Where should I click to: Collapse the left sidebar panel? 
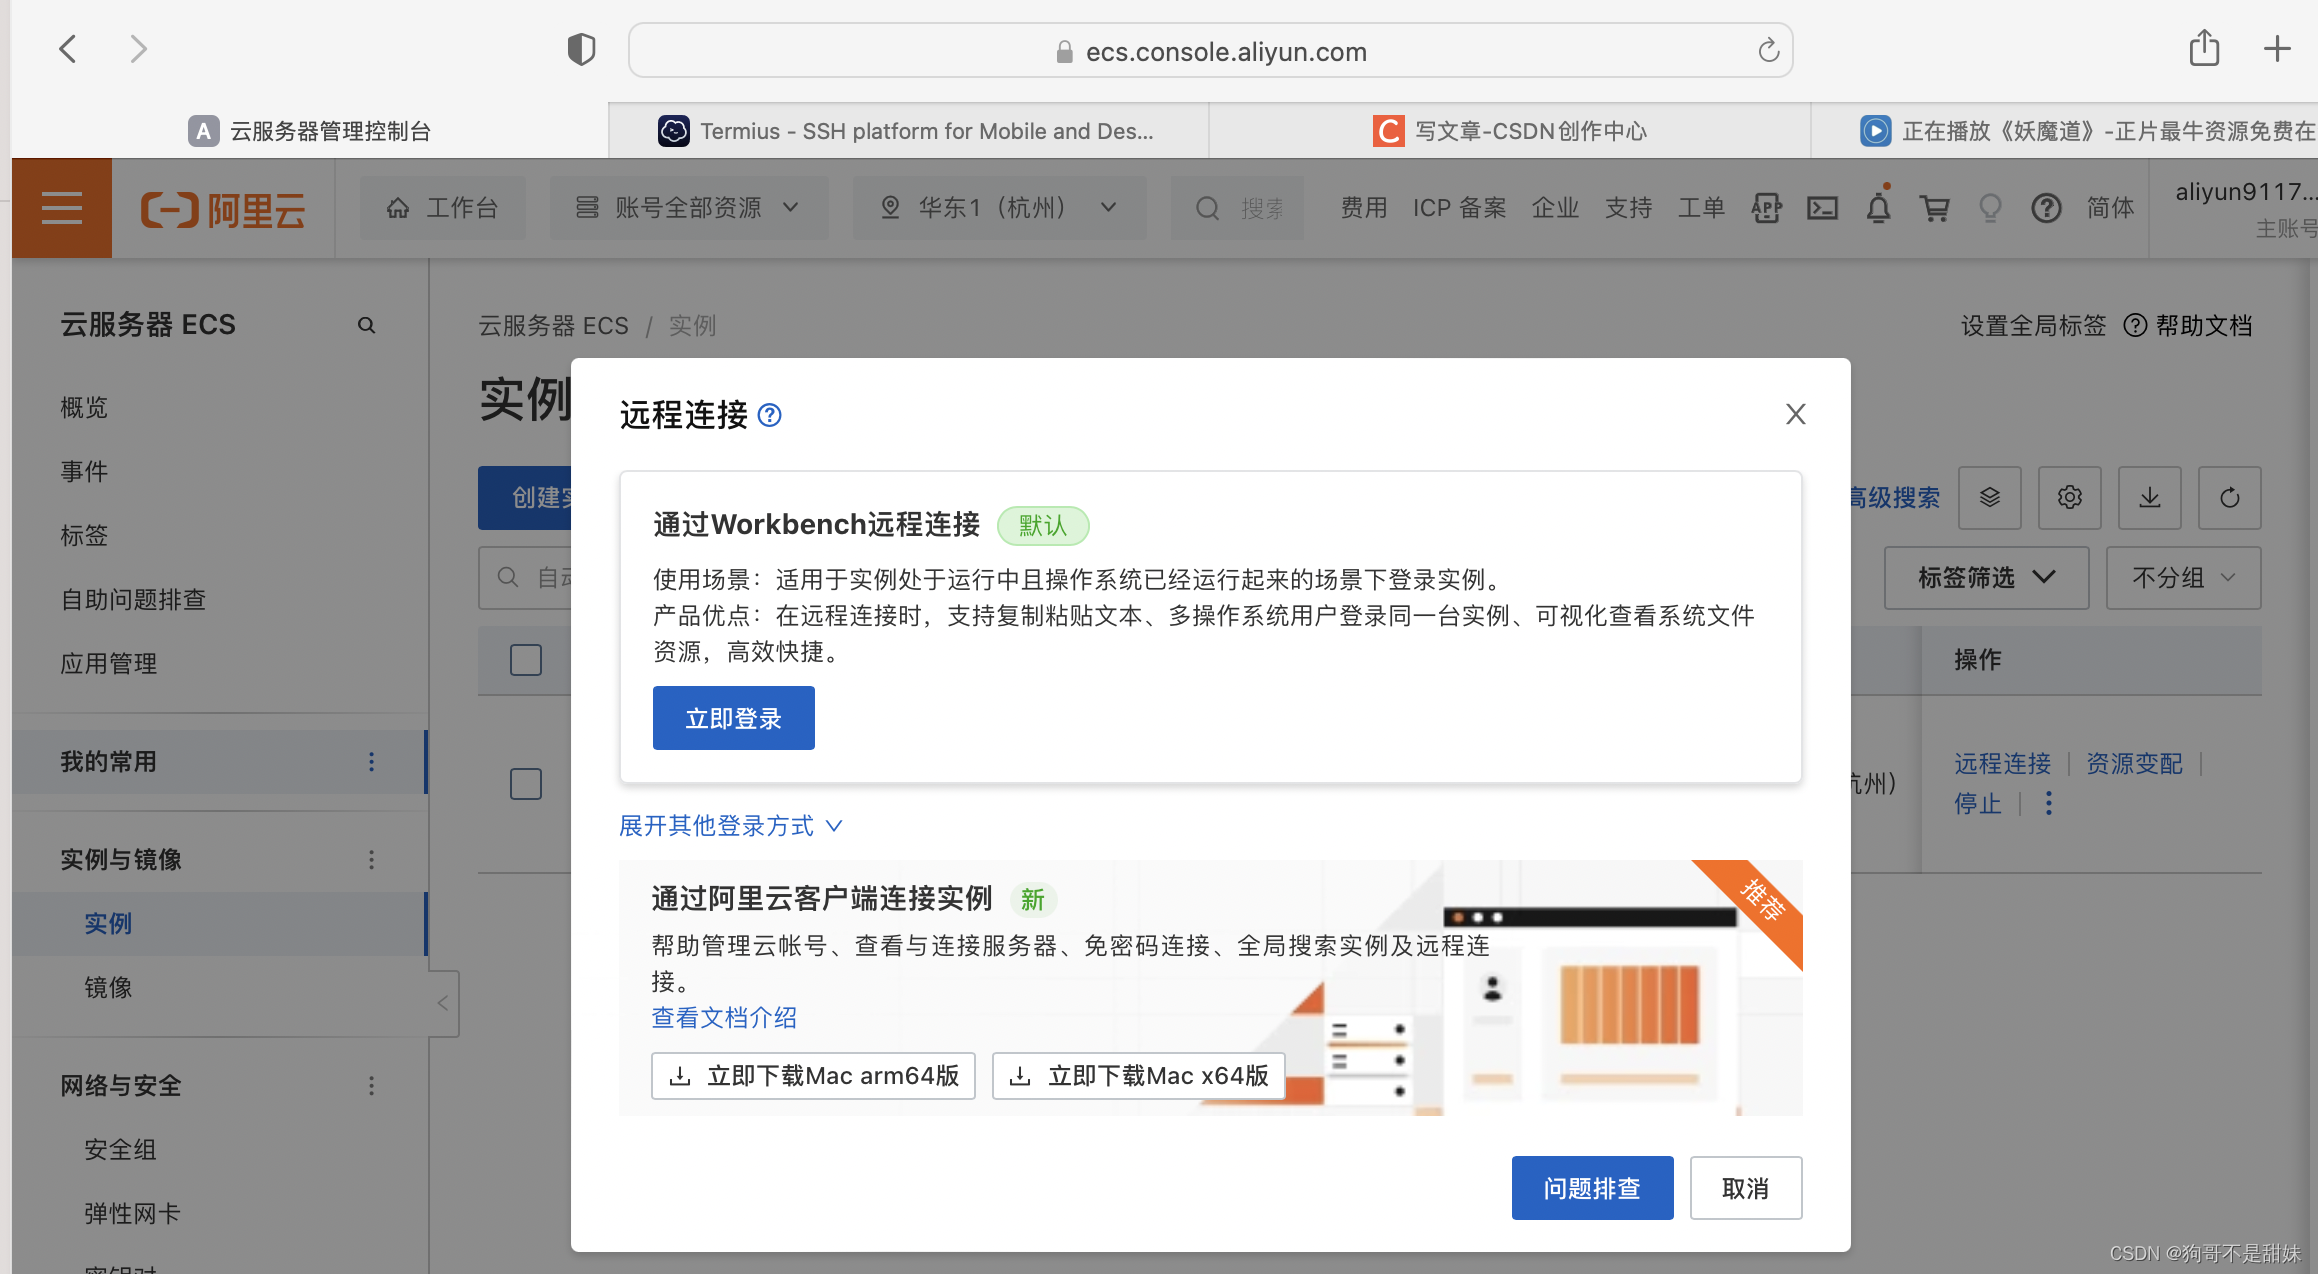coord(443,1003)
